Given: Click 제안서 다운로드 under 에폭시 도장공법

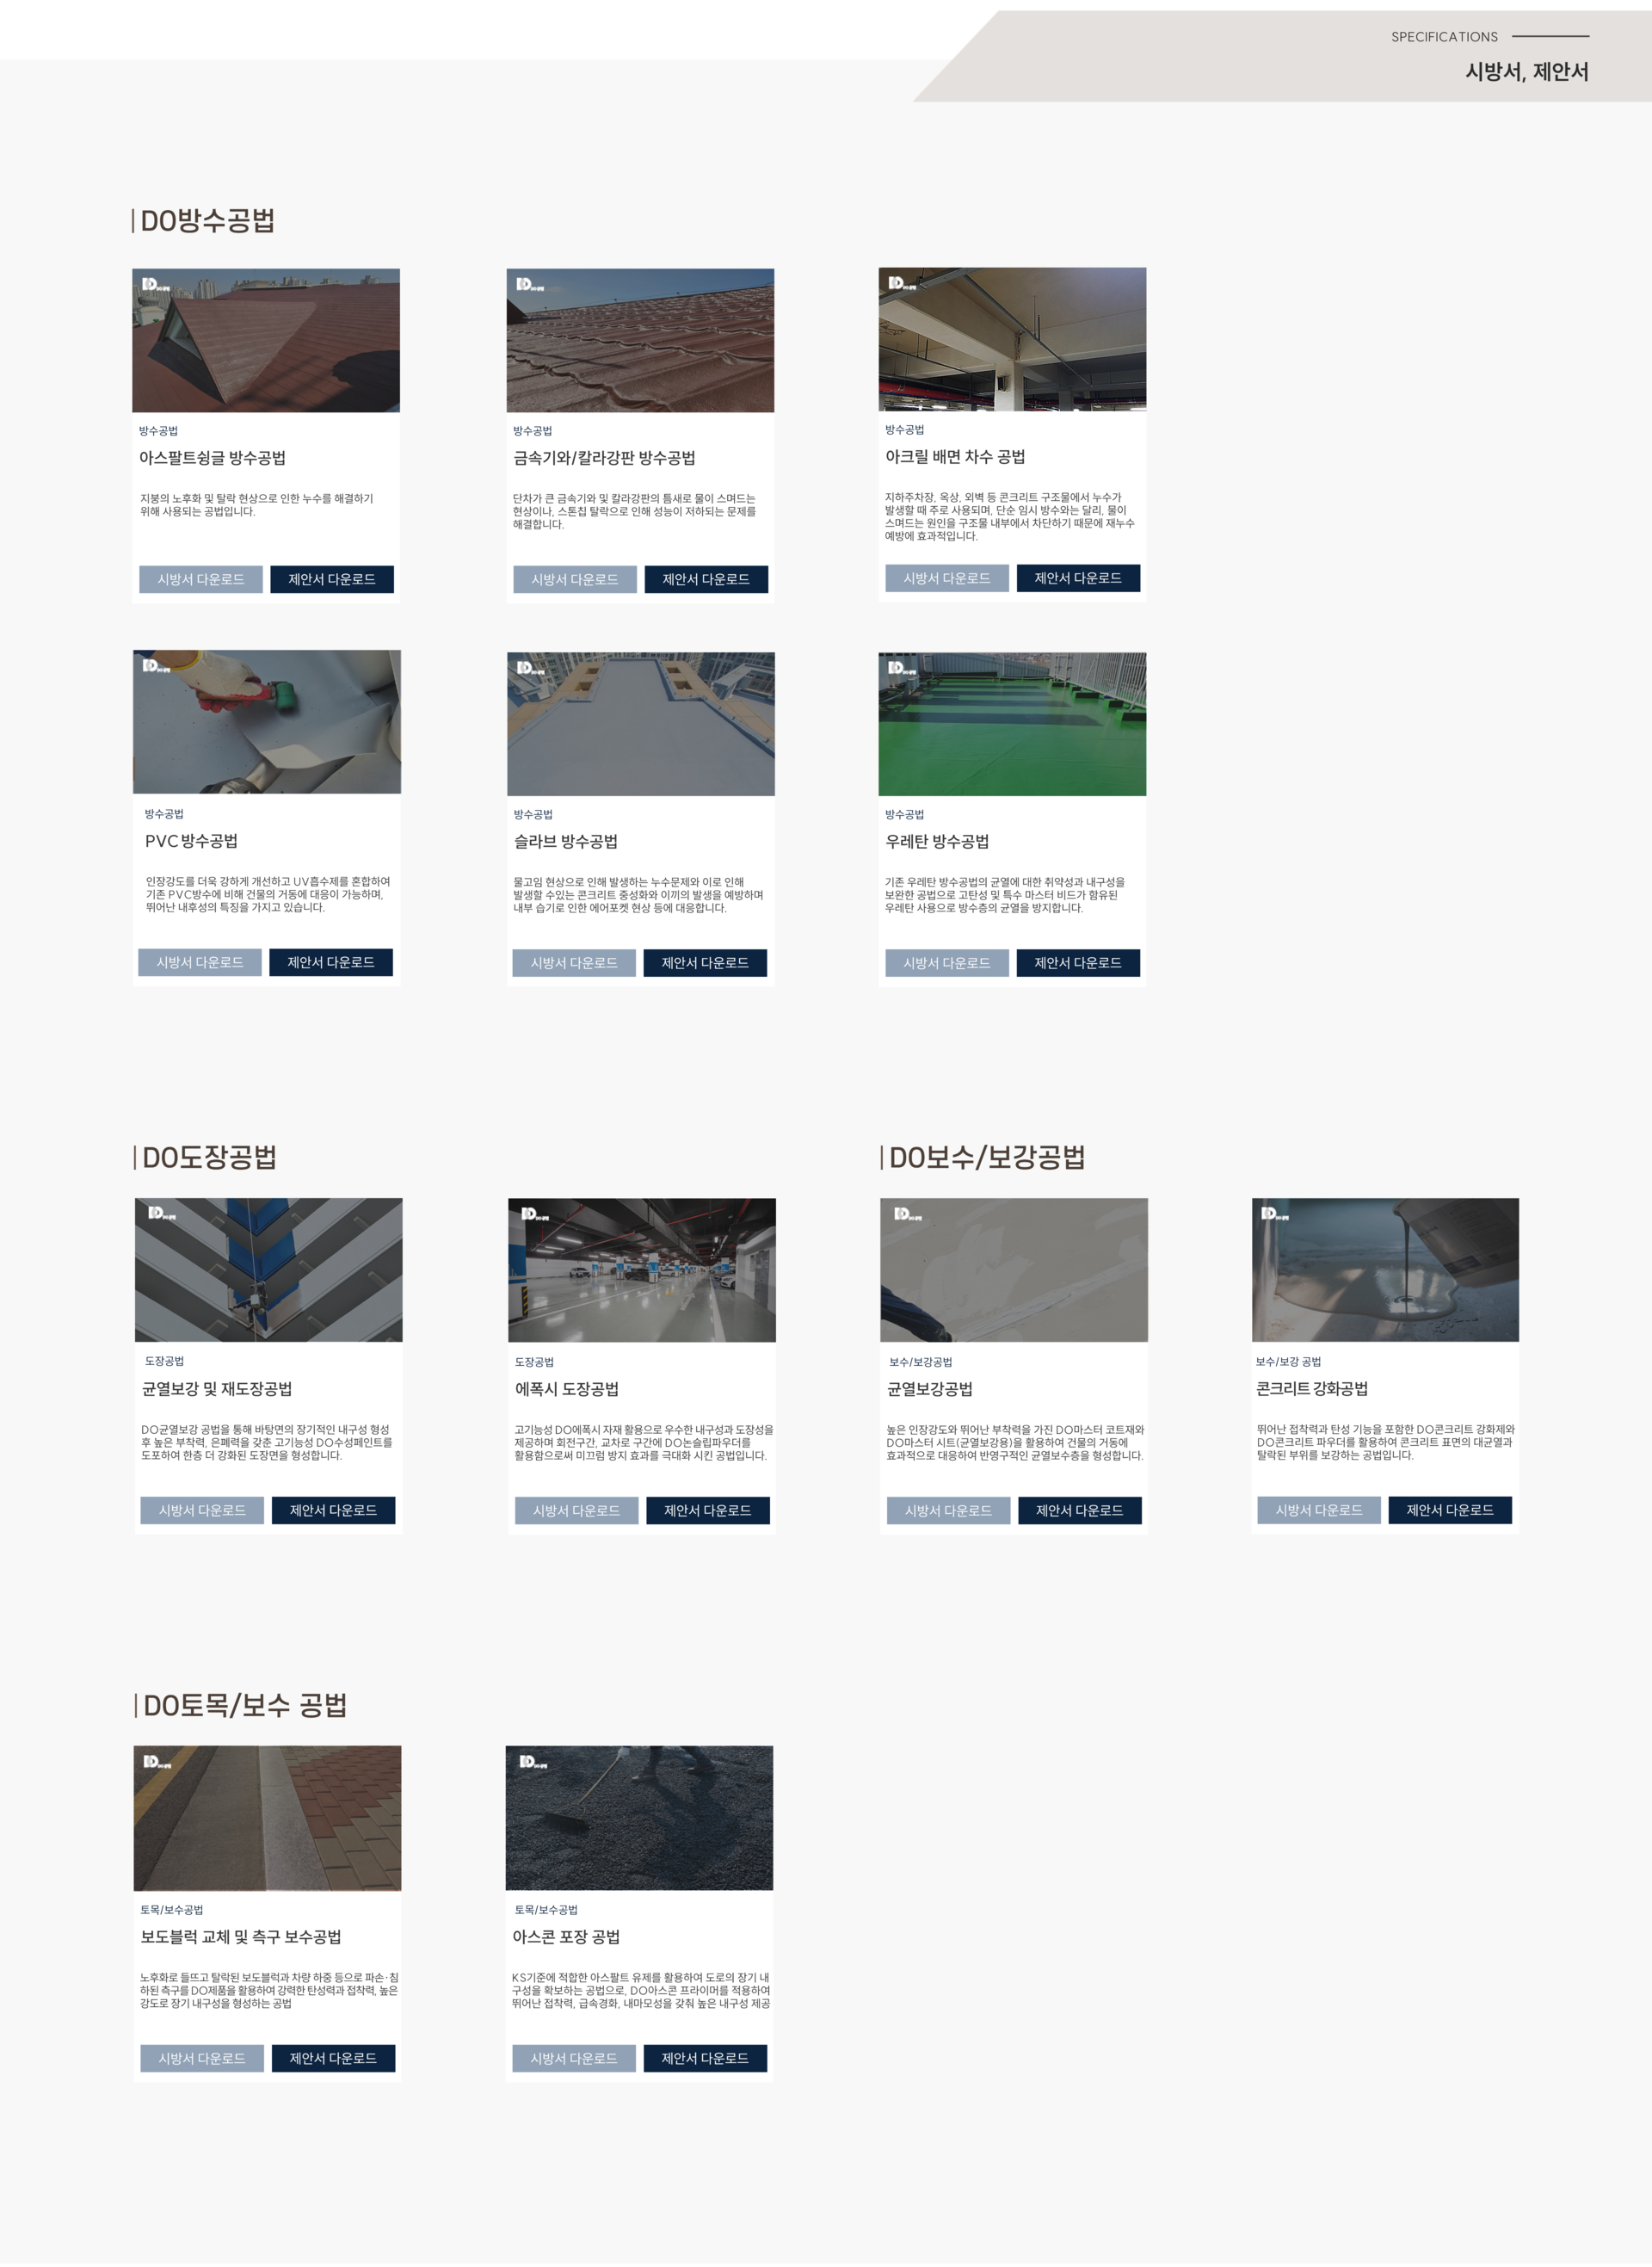Looking at the screenshot, I should 708,1510.
